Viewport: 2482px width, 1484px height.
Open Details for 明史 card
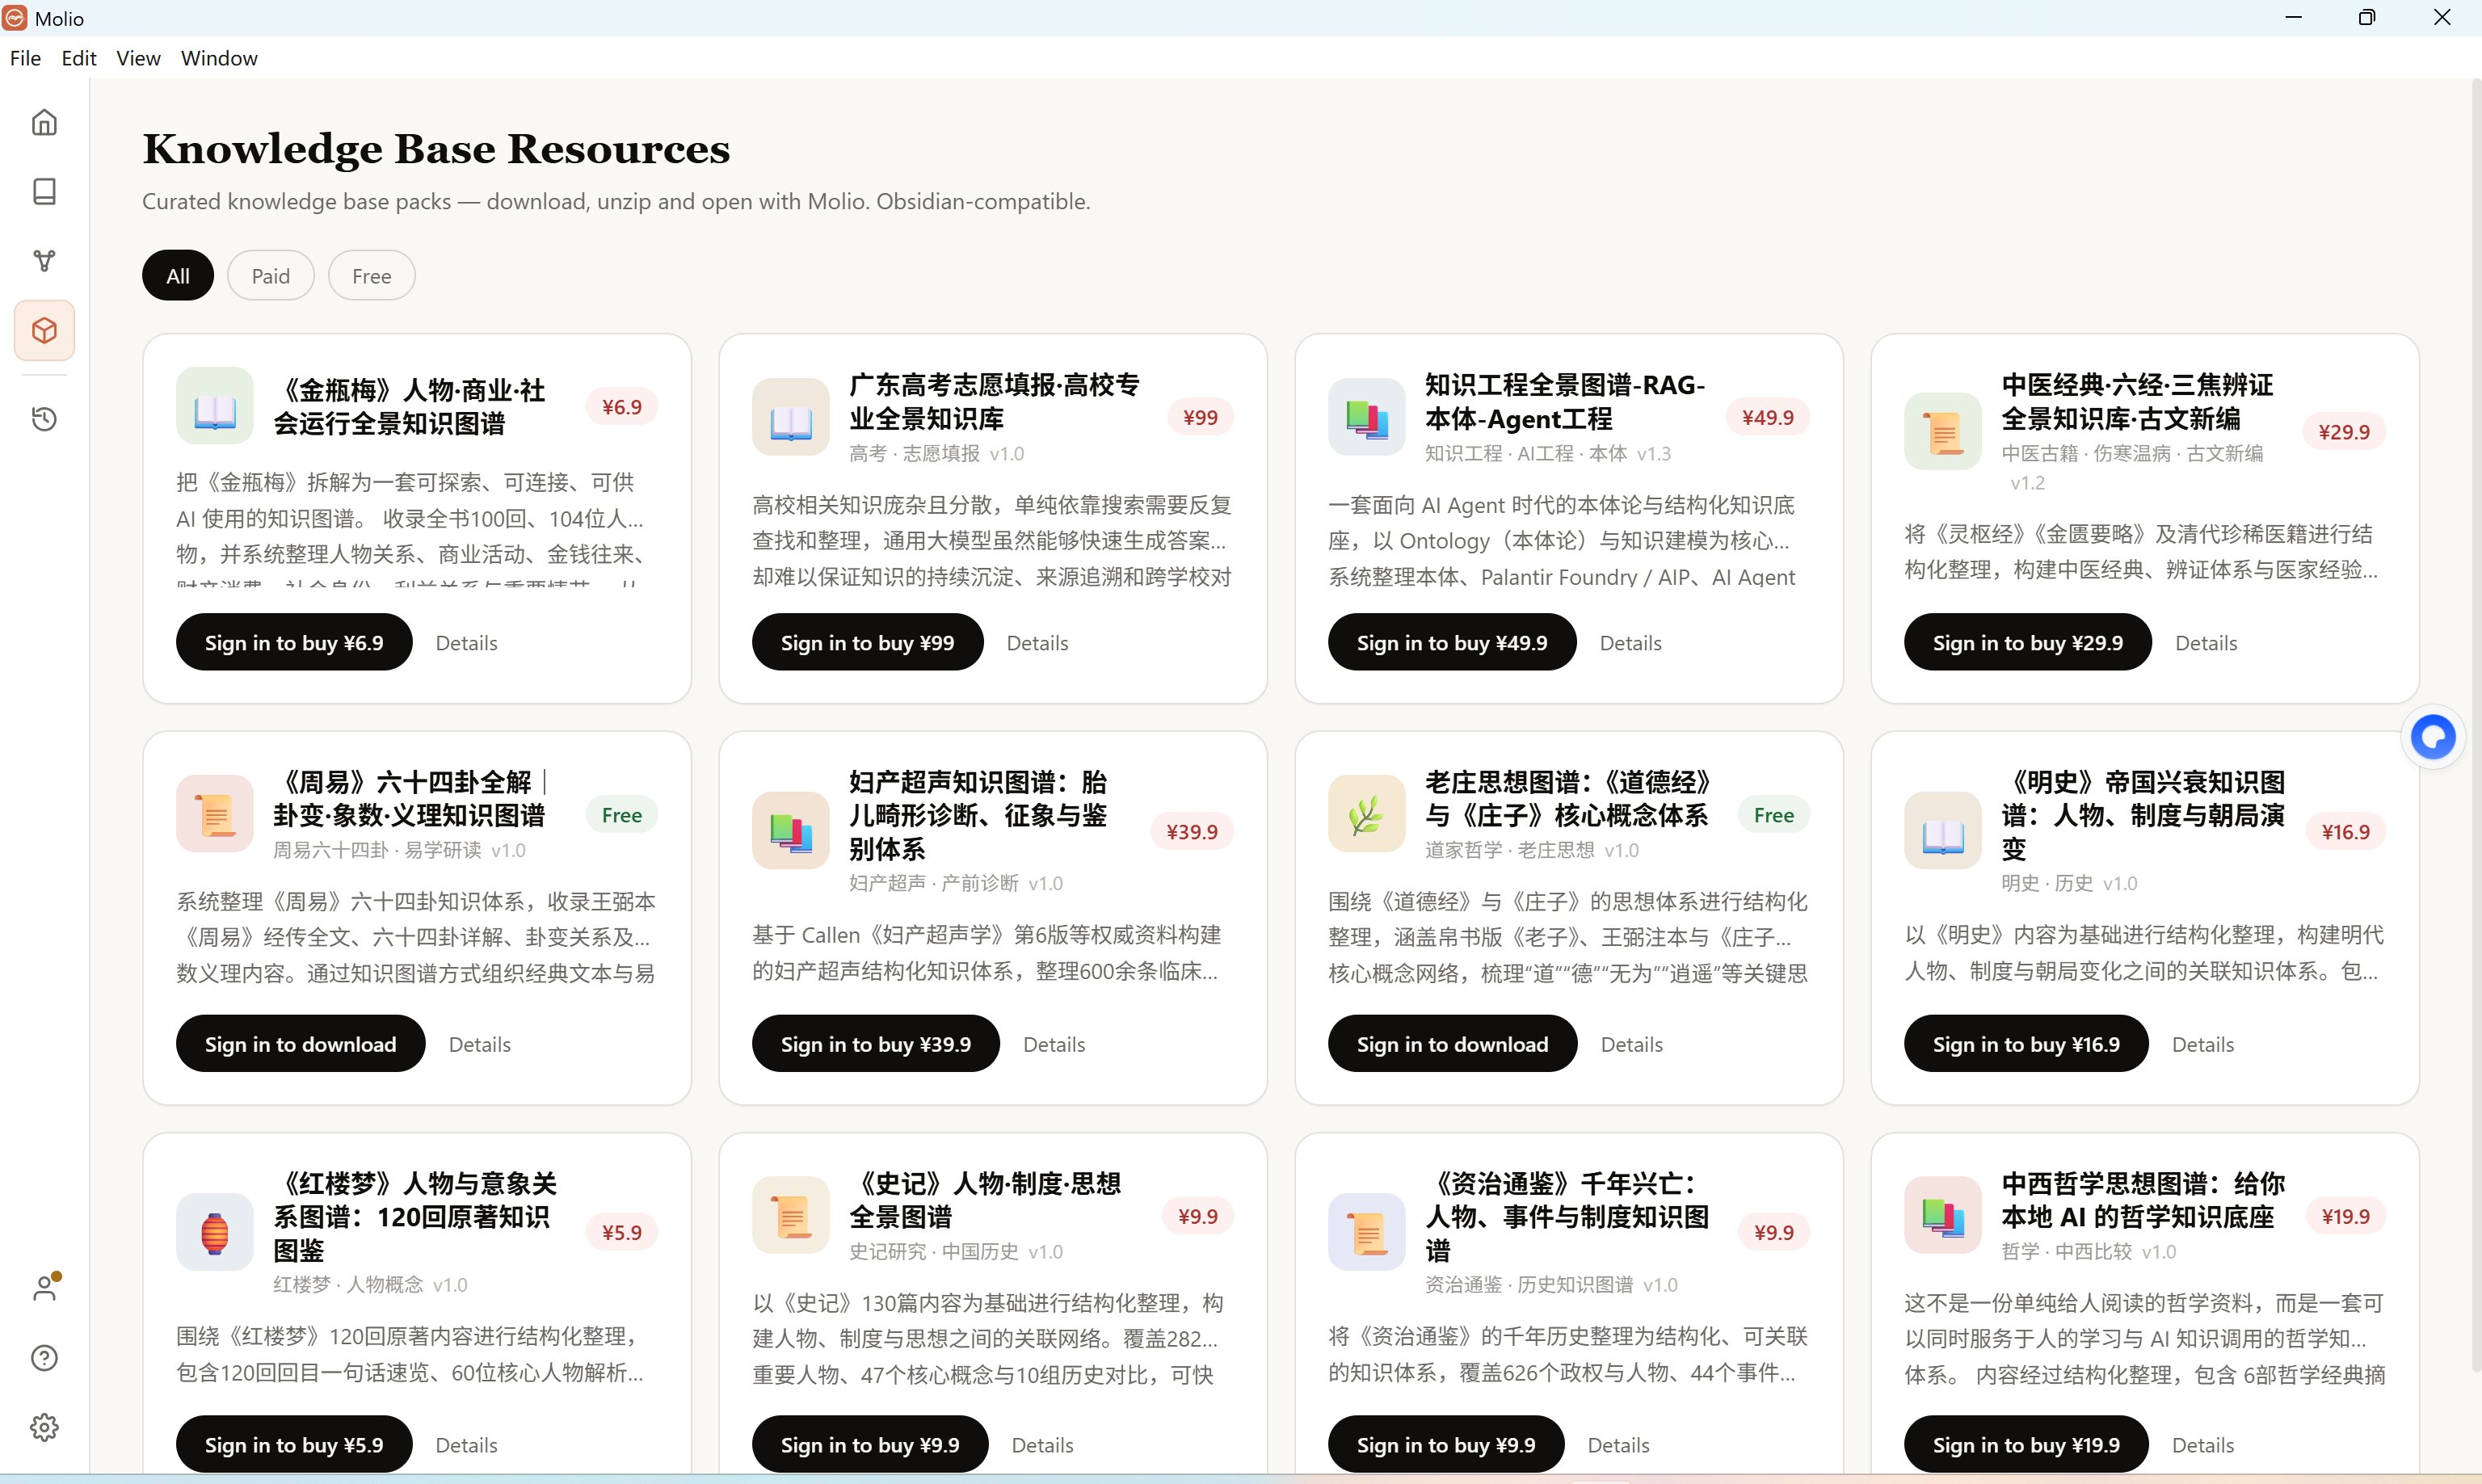pos(2203,1044)
